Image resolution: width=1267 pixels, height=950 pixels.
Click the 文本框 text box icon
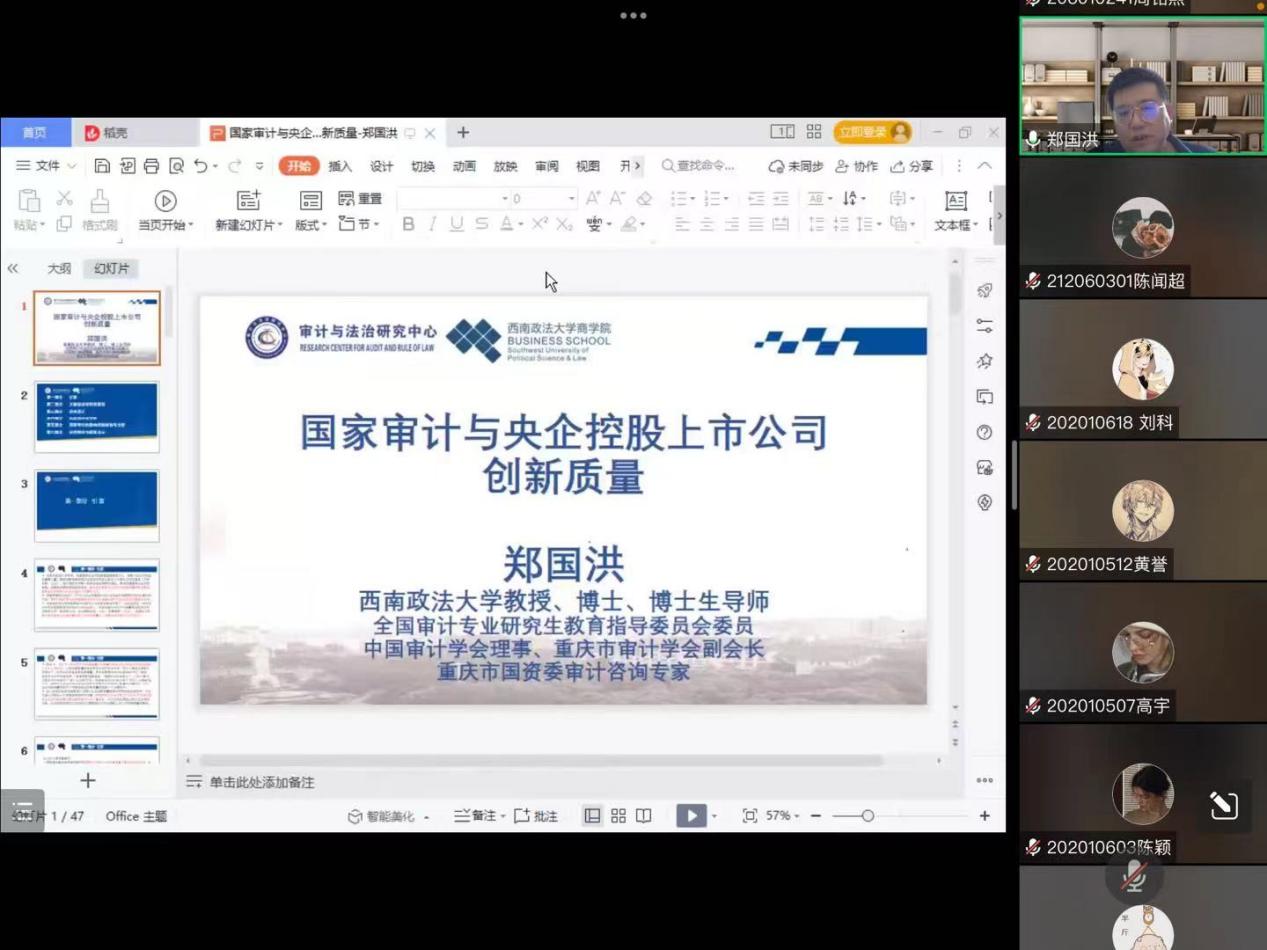pos(955,201)
